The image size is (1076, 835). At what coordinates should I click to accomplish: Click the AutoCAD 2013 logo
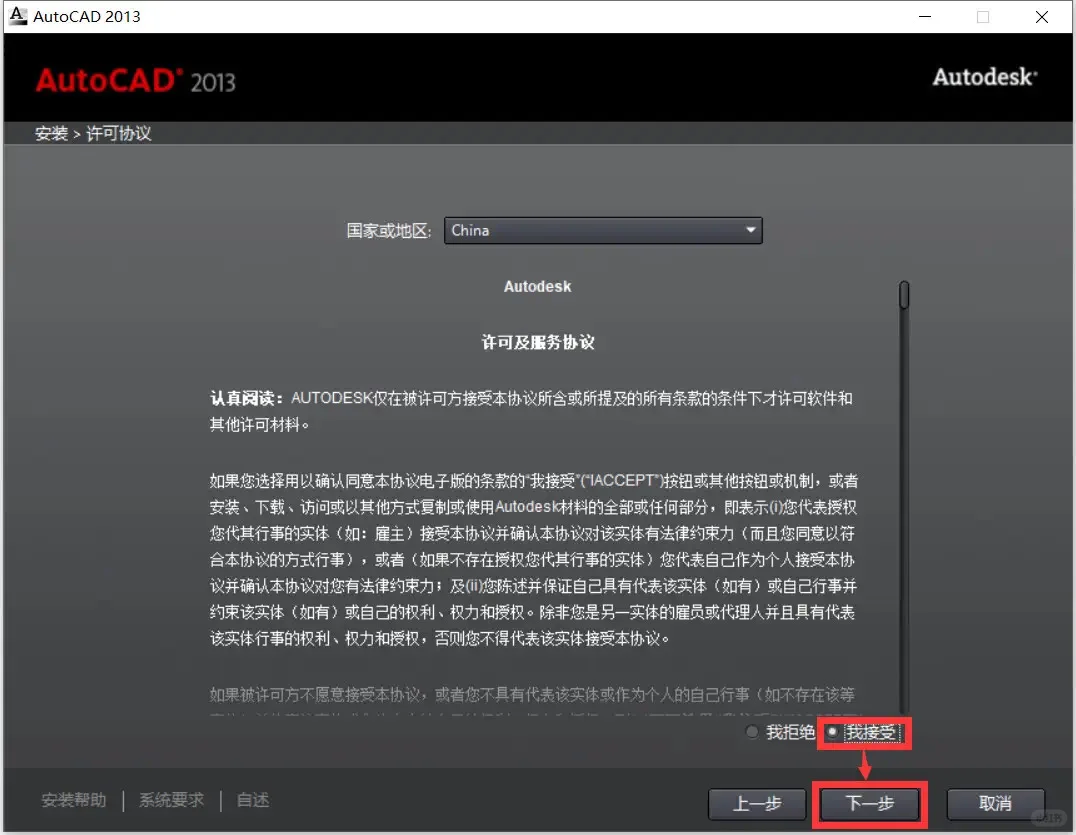pyautogui.click(x=136, y=80)
